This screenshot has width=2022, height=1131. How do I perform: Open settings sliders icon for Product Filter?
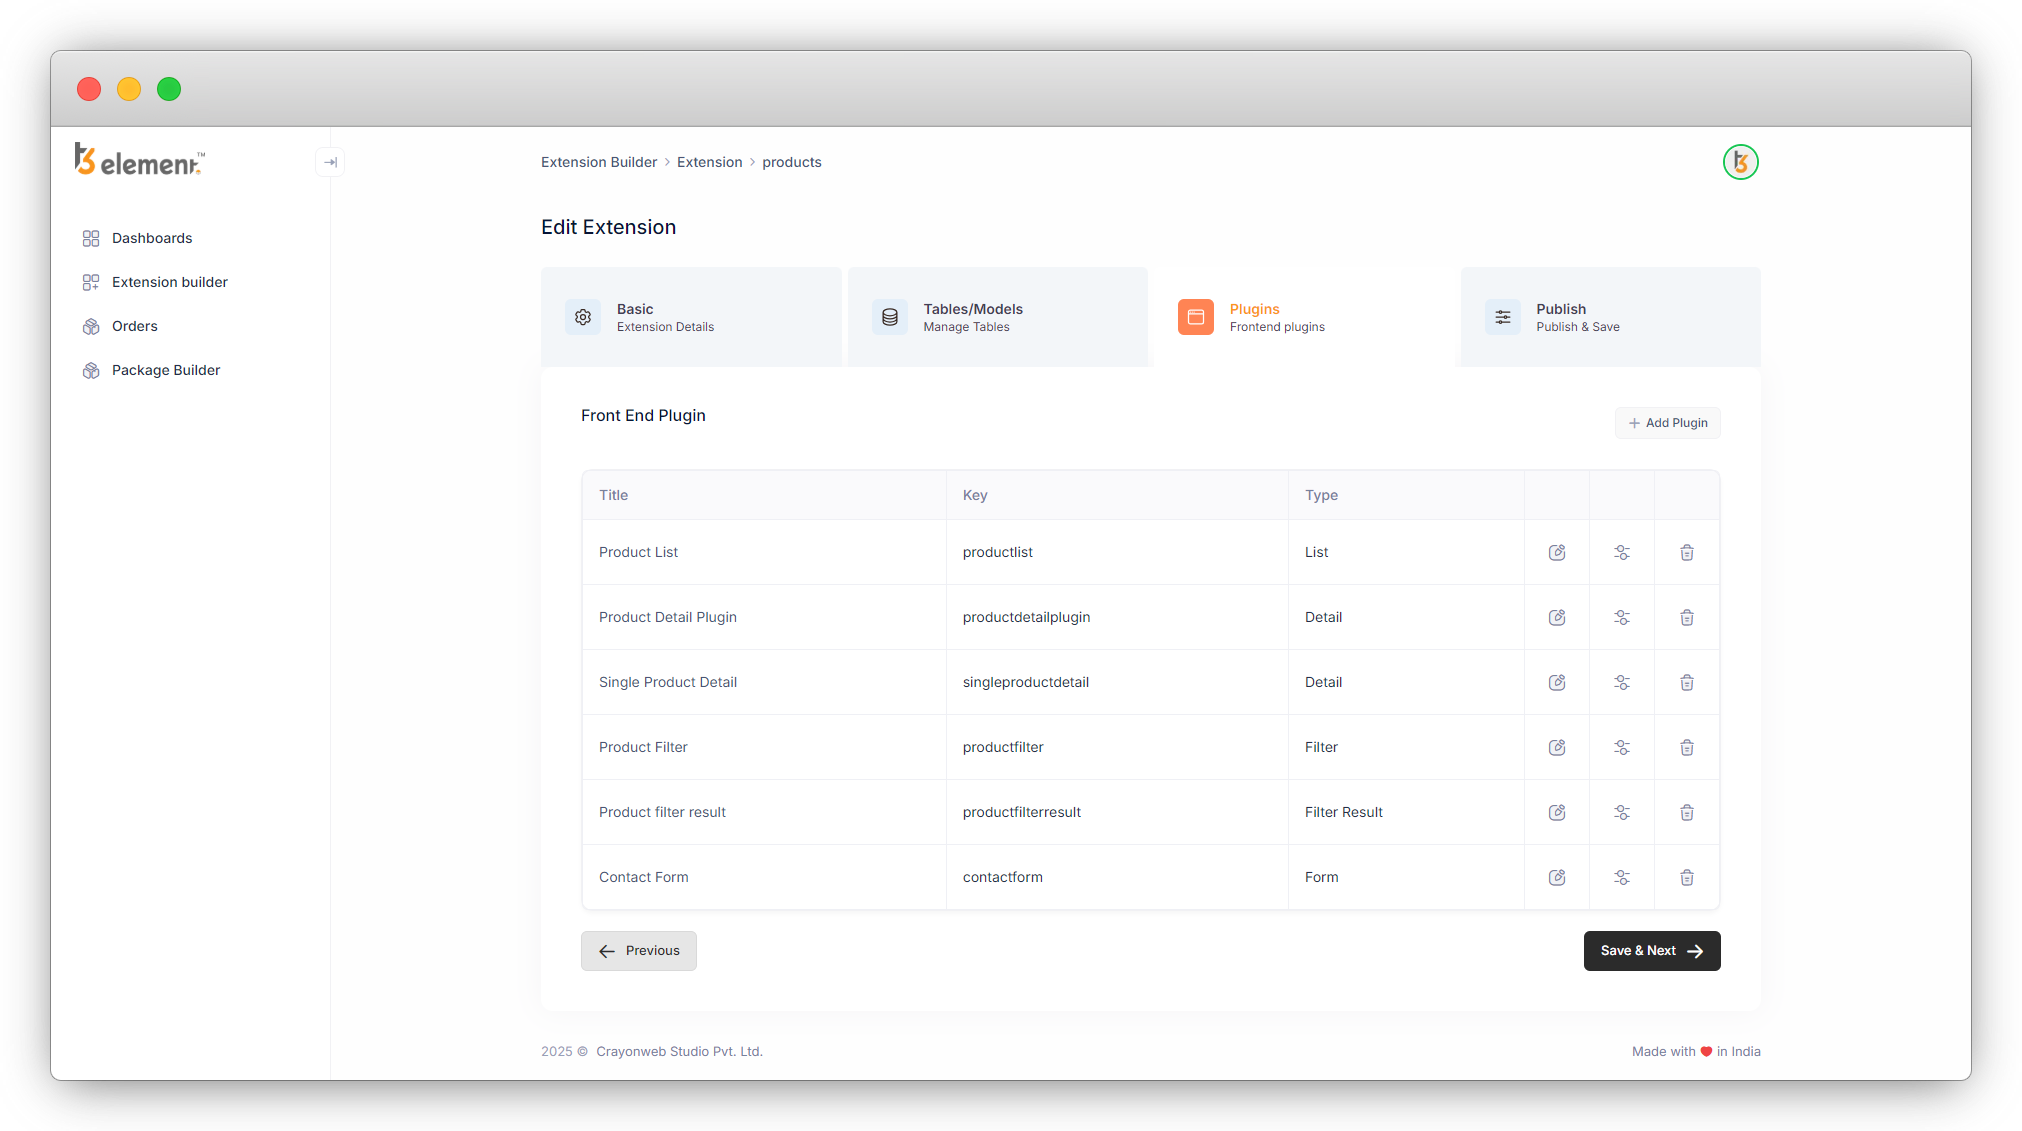tap(1622, 747)
